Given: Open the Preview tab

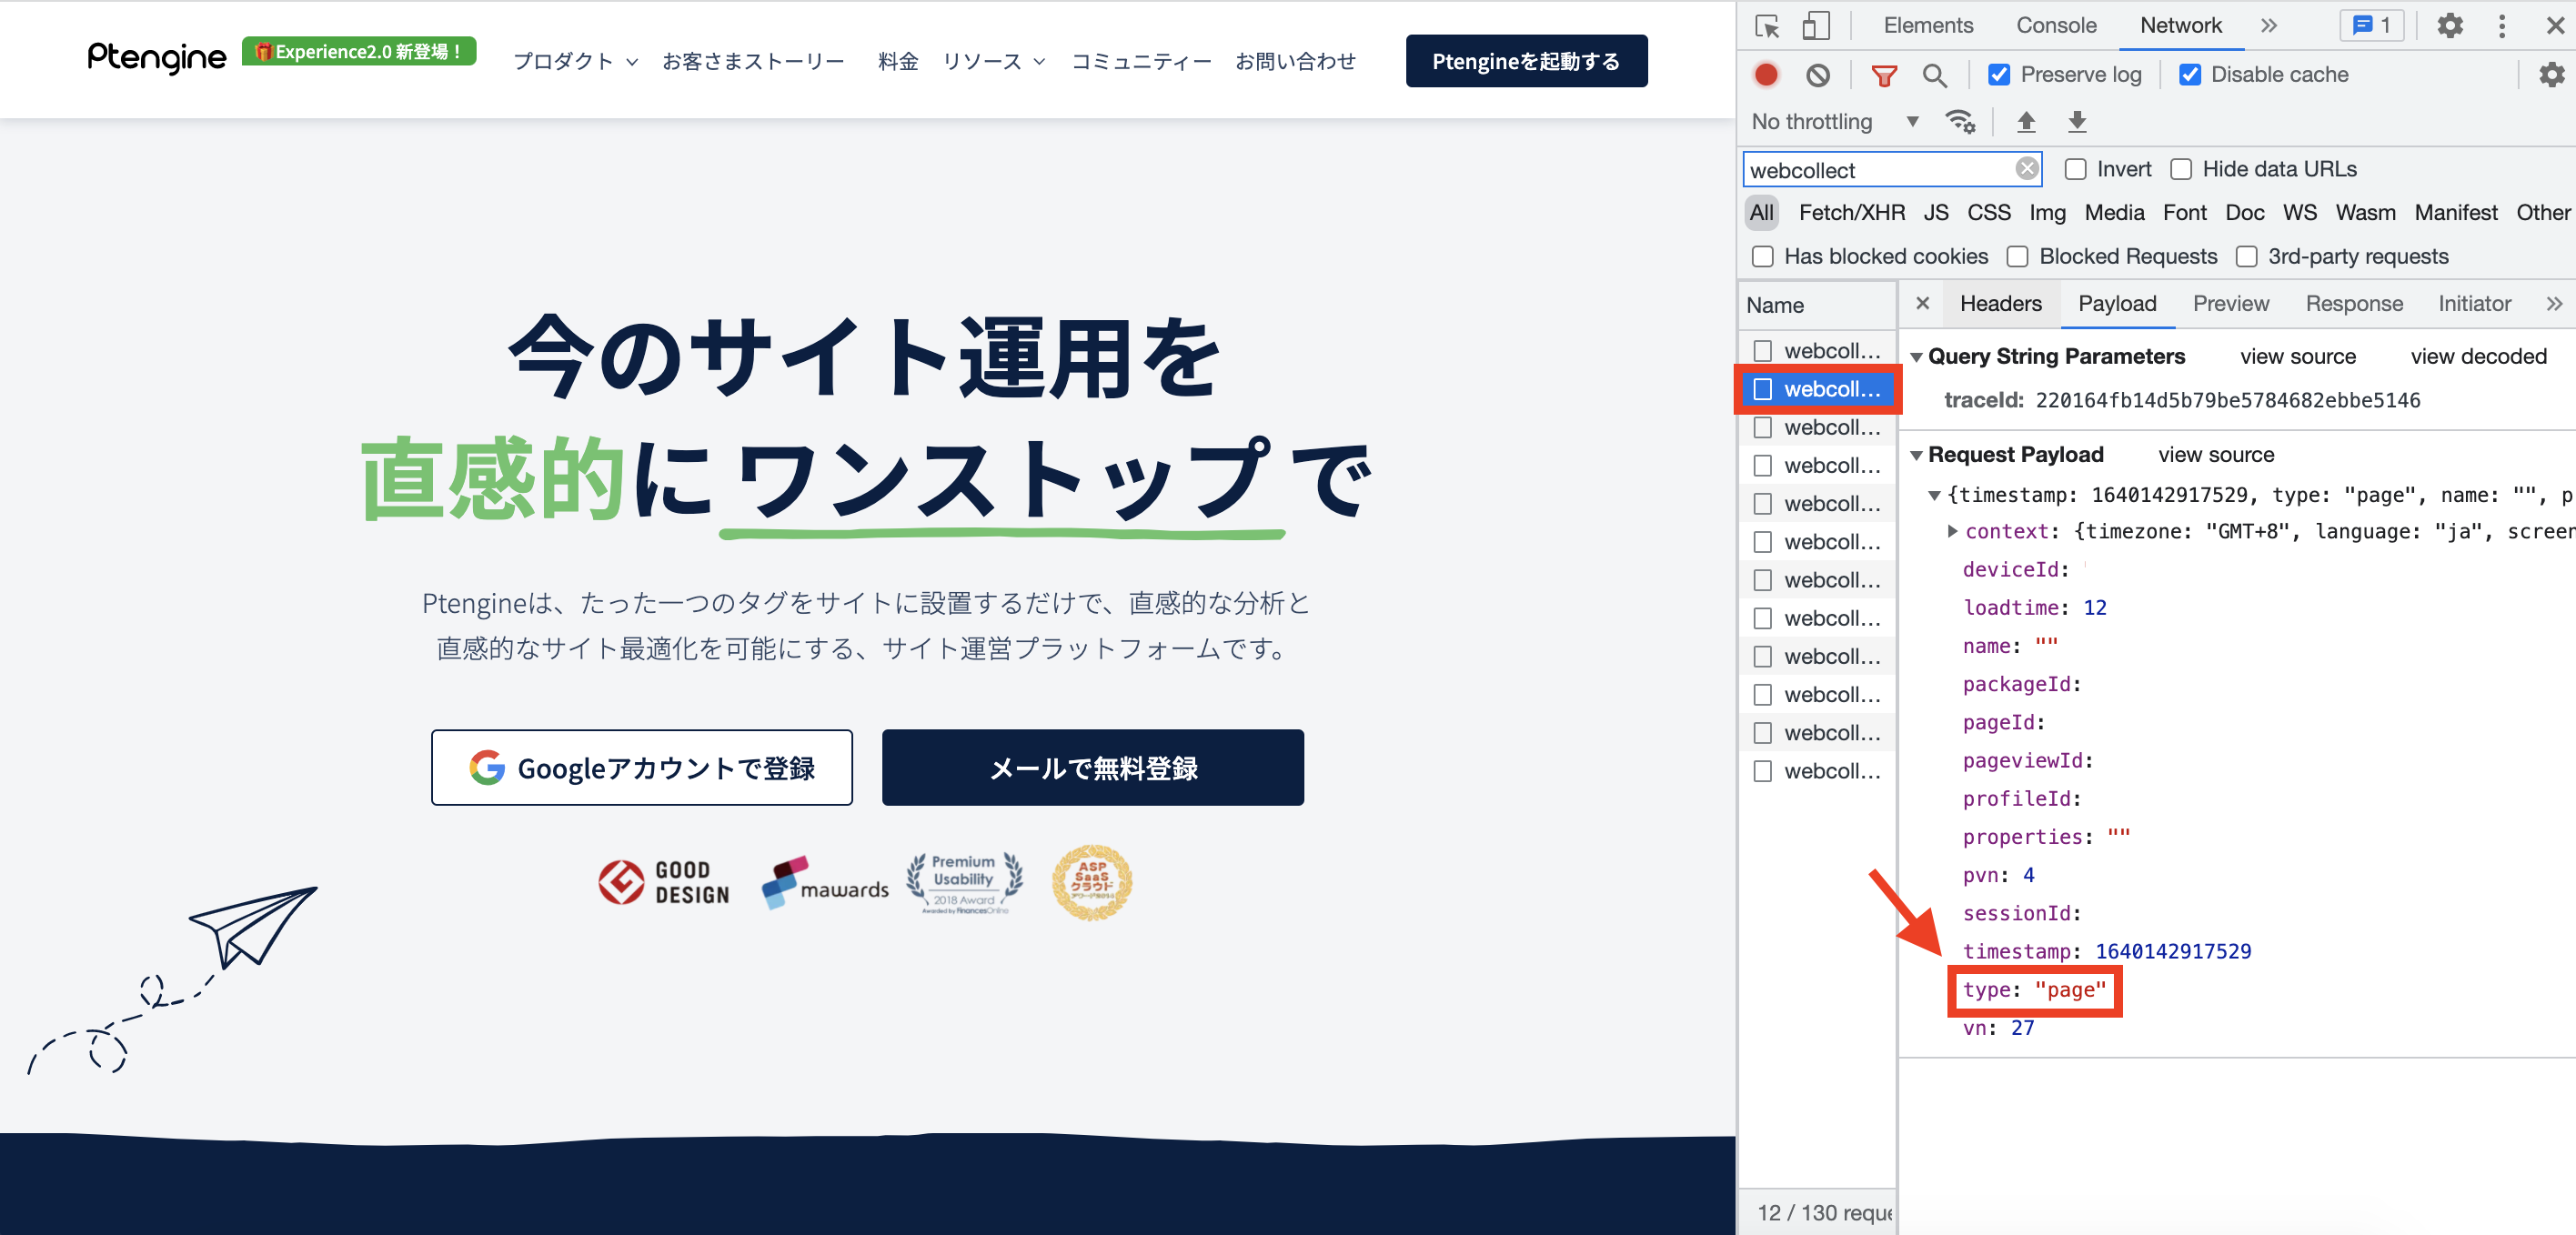Looking at the screenshot, I should coord(2230,304).
